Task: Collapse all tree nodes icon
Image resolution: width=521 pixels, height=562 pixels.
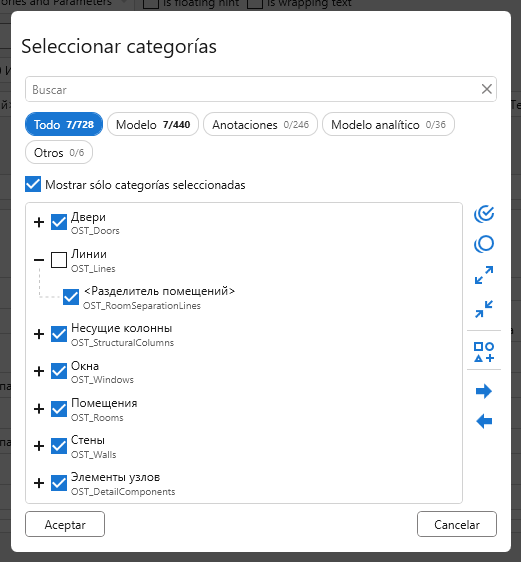Action: 484,309
